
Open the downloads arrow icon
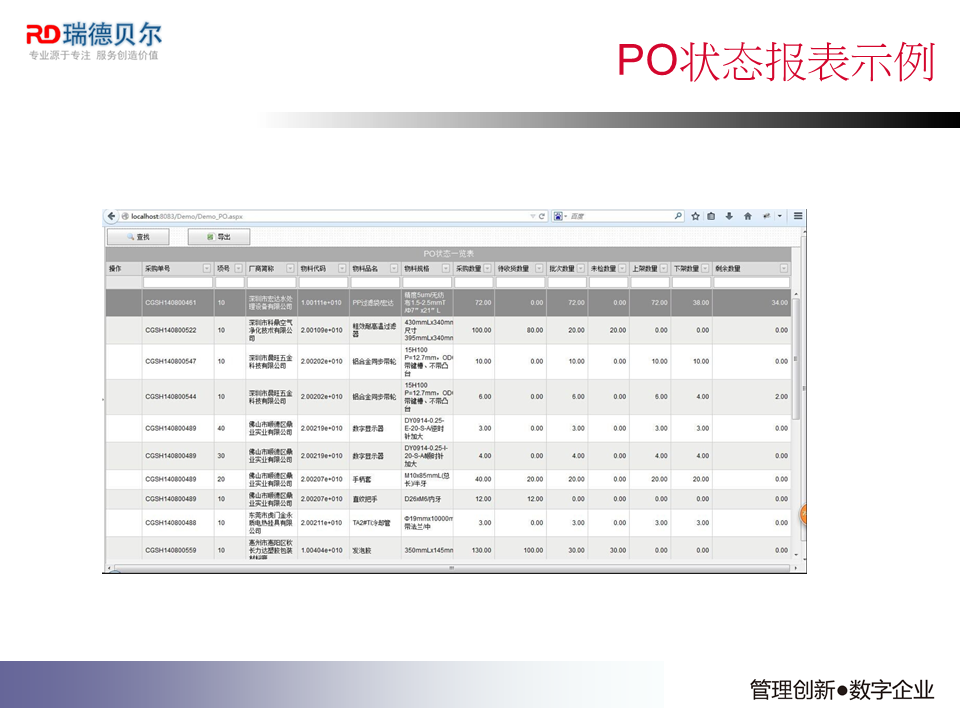coord(729,216)
